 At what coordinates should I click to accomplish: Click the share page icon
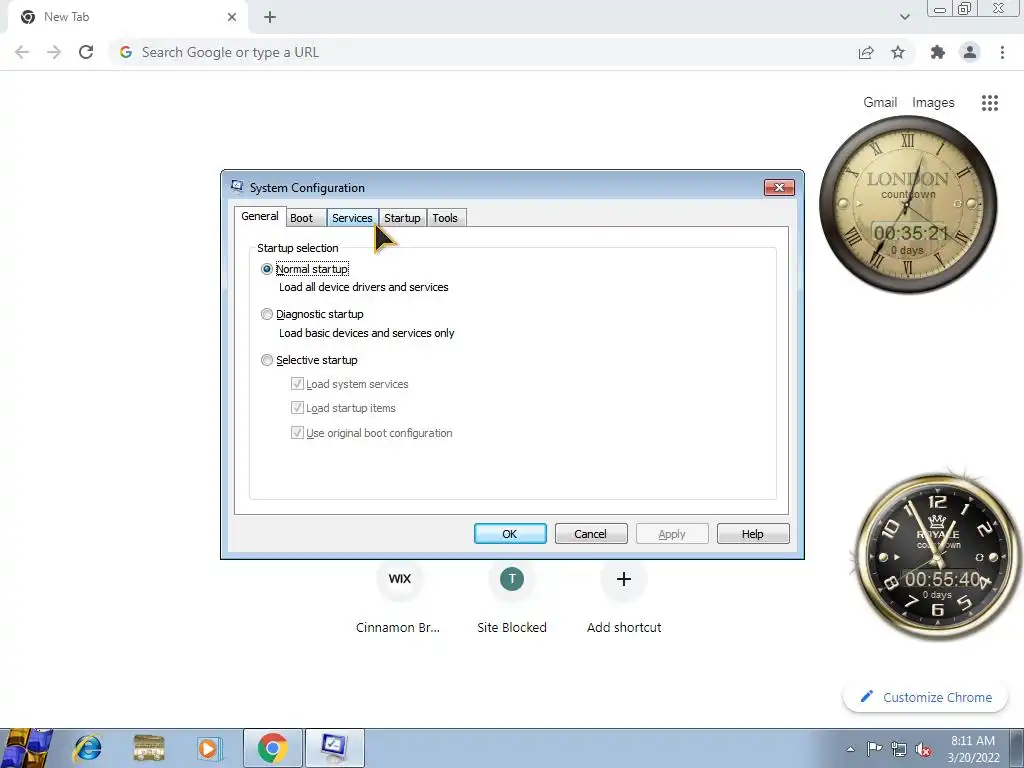click(x=866, y=53)
